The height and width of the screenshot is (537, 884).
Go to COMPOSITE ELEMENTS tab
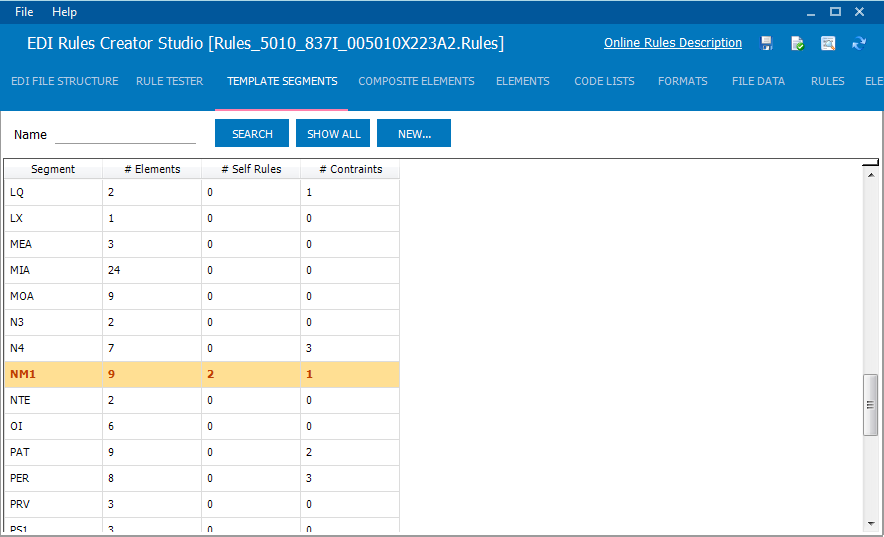pyautogui.click(x=416, y=81)
